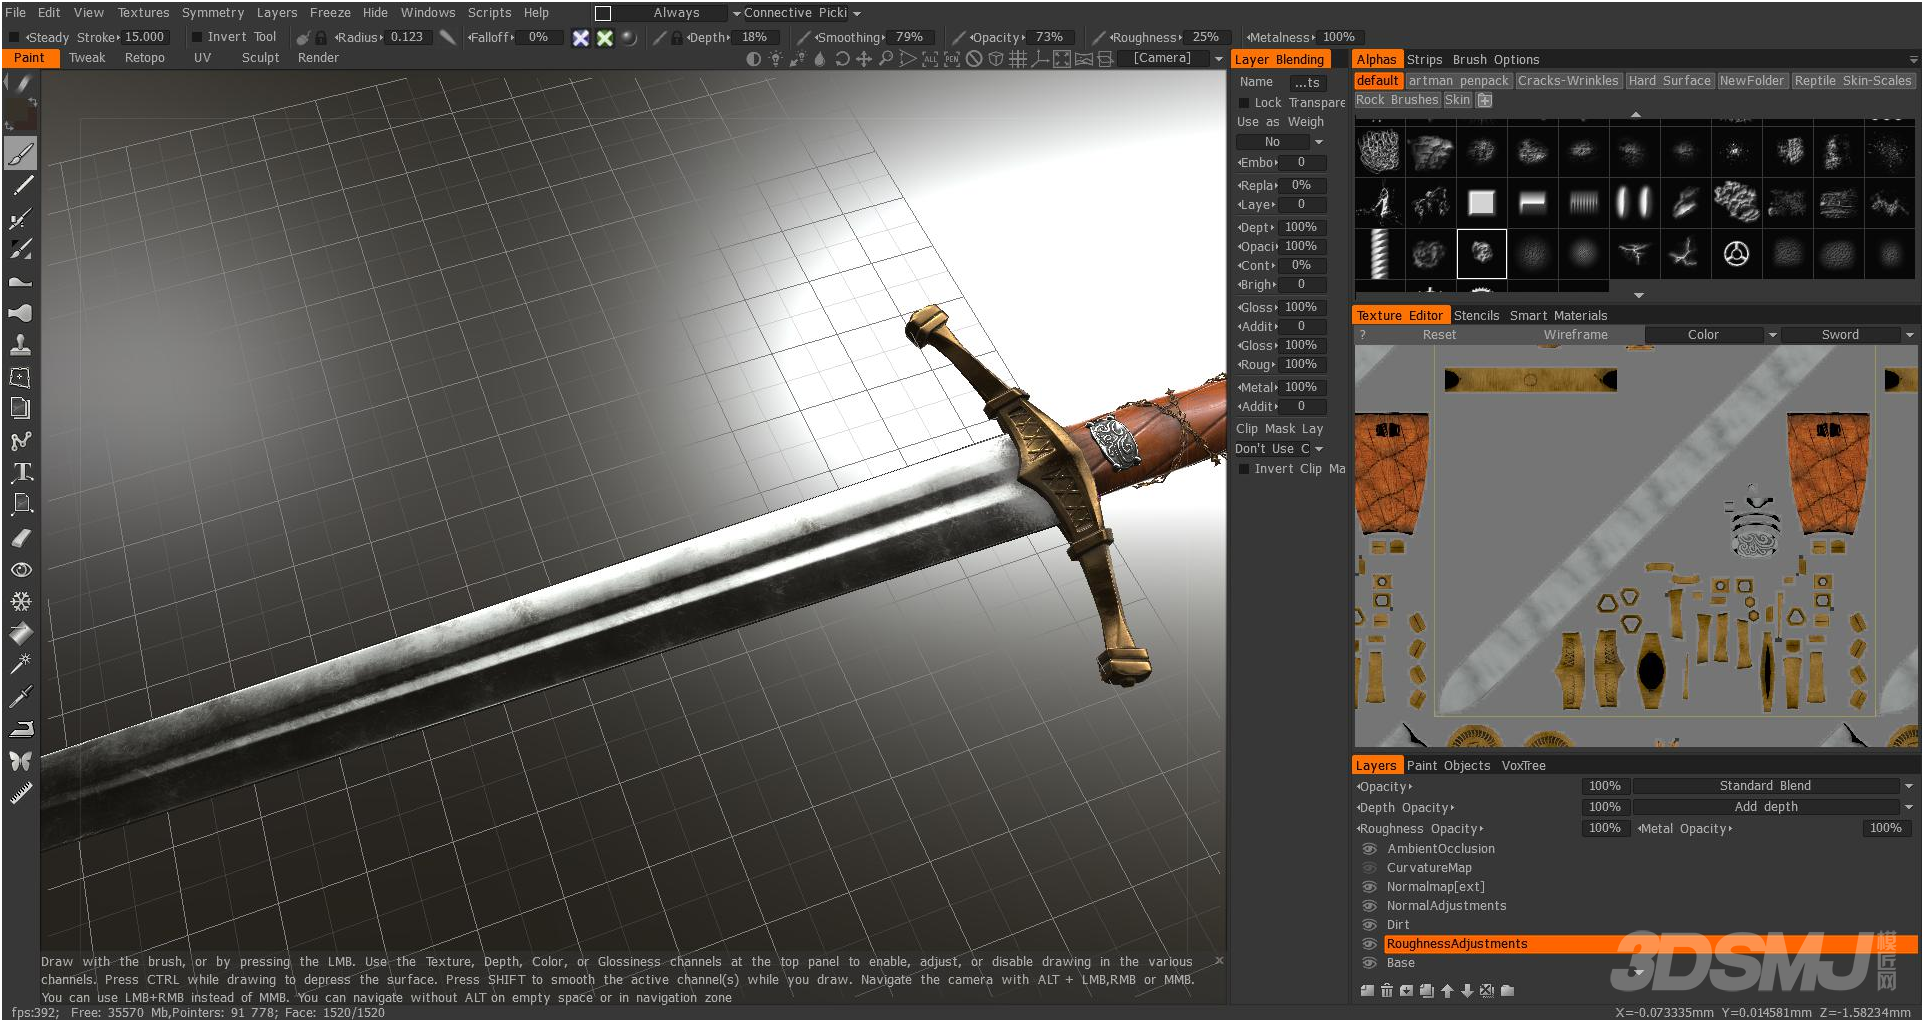Activate the Spline curve tool
Image resolution: width=1924 pixels, height=1022 pixels.
pyautogui.click(x=21, y=440)
